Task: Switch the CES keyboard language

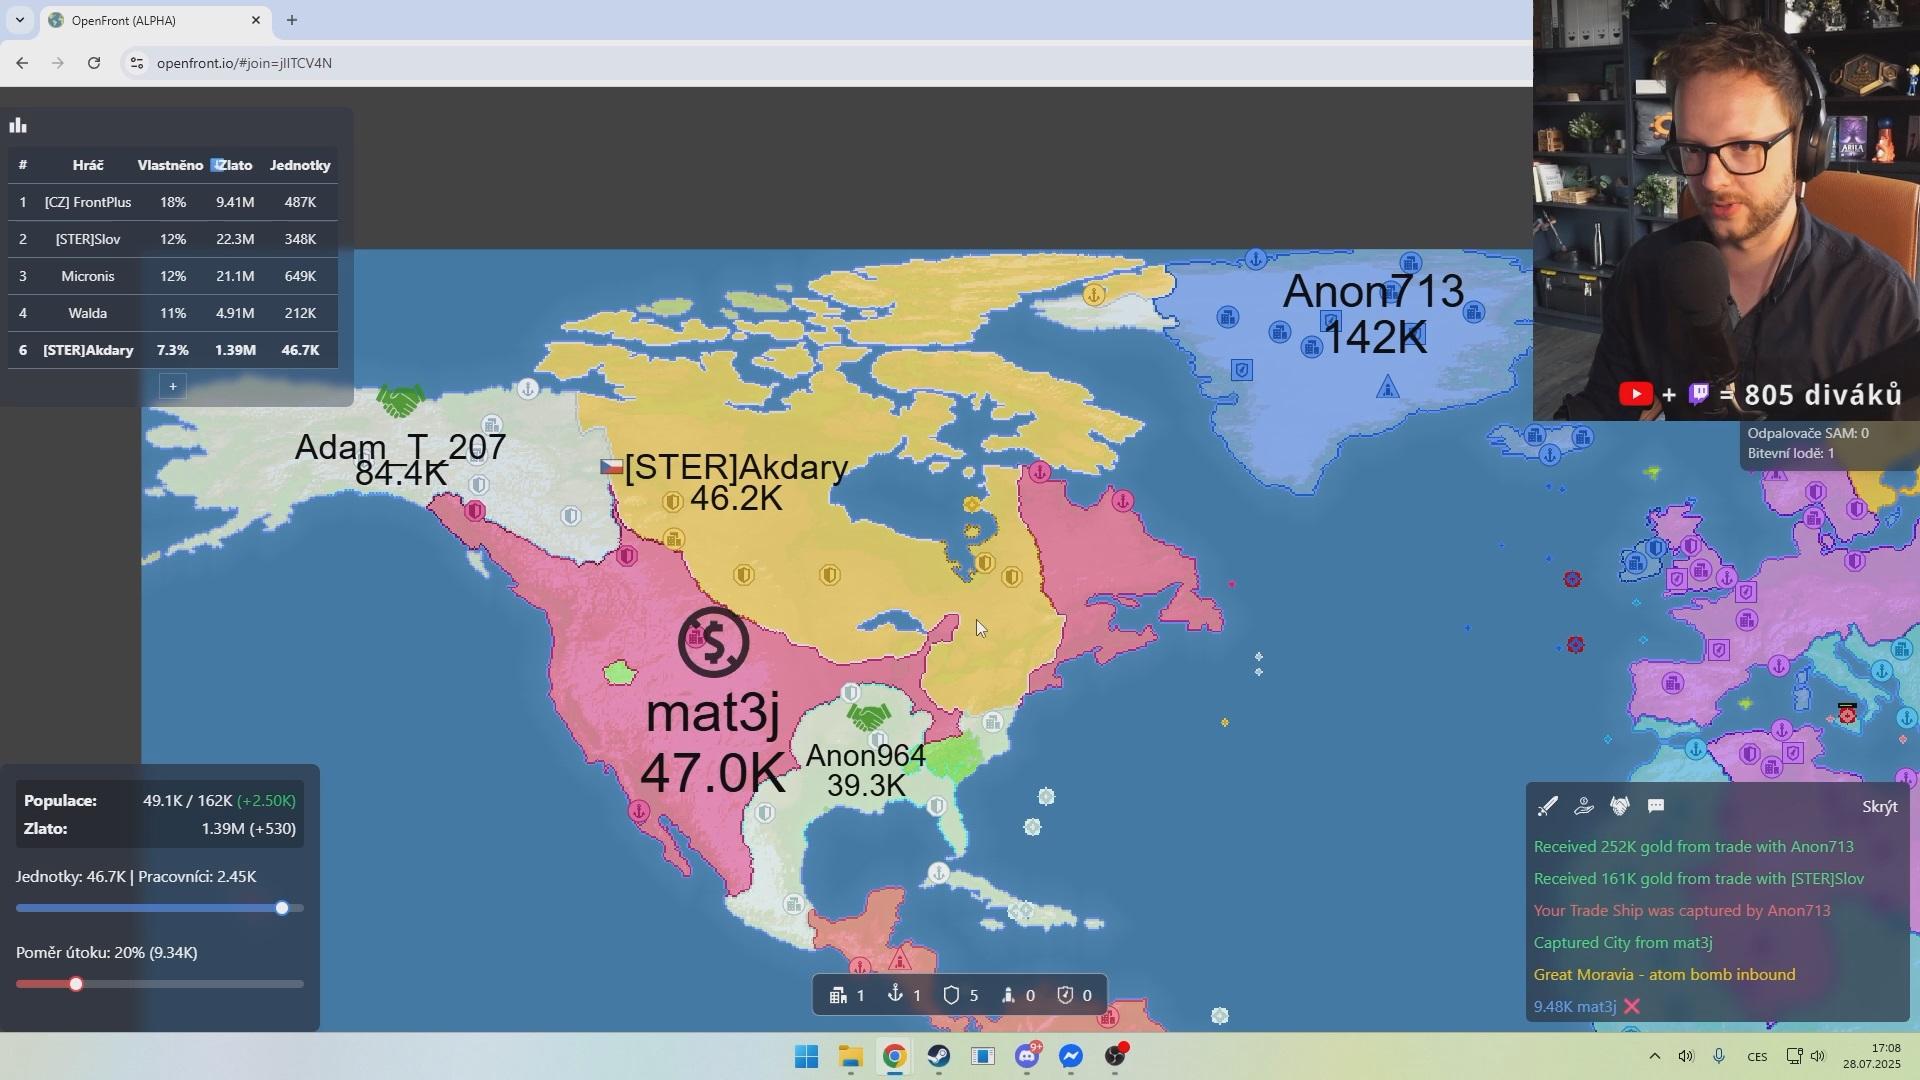Action: pyautogui.click(x=1757, y=1056)
